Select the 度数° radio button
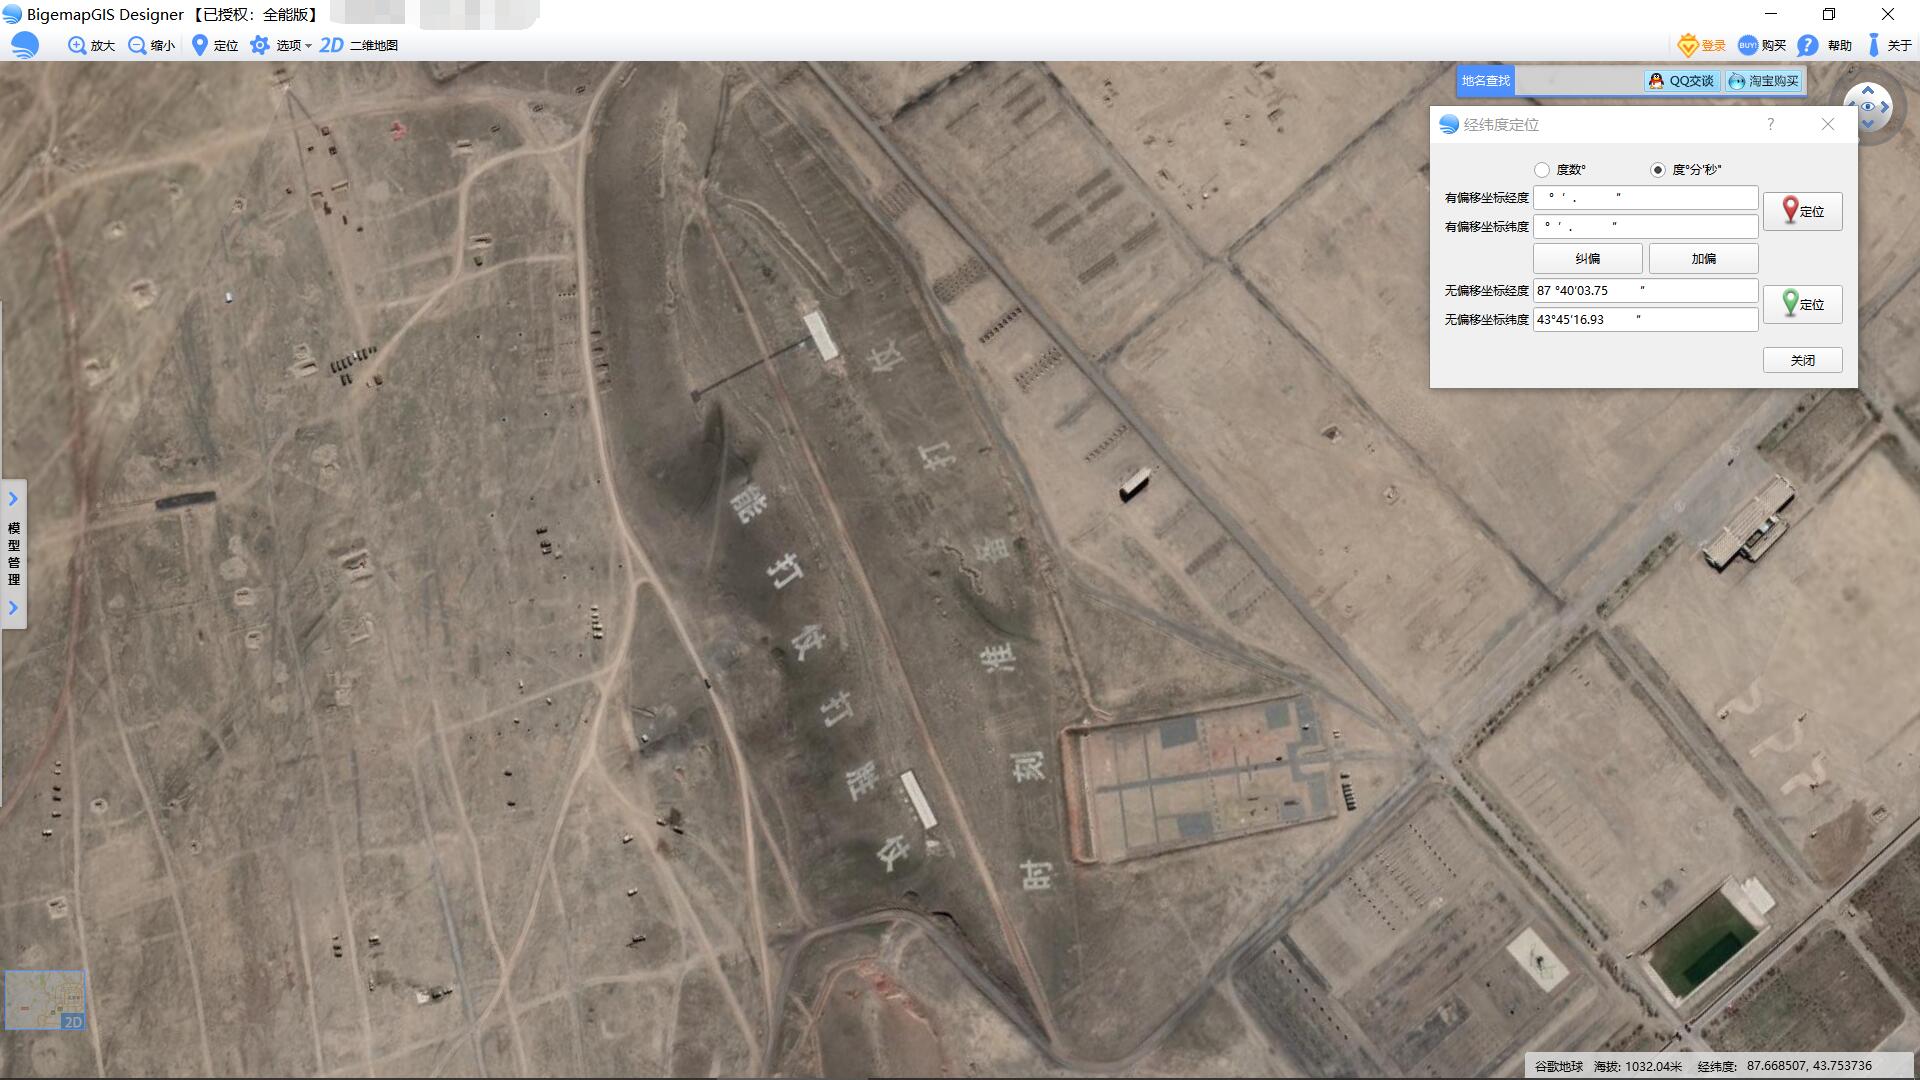Image resolution: width=1920 pixels, height=1080 pixels. [x=1542, y=170]
